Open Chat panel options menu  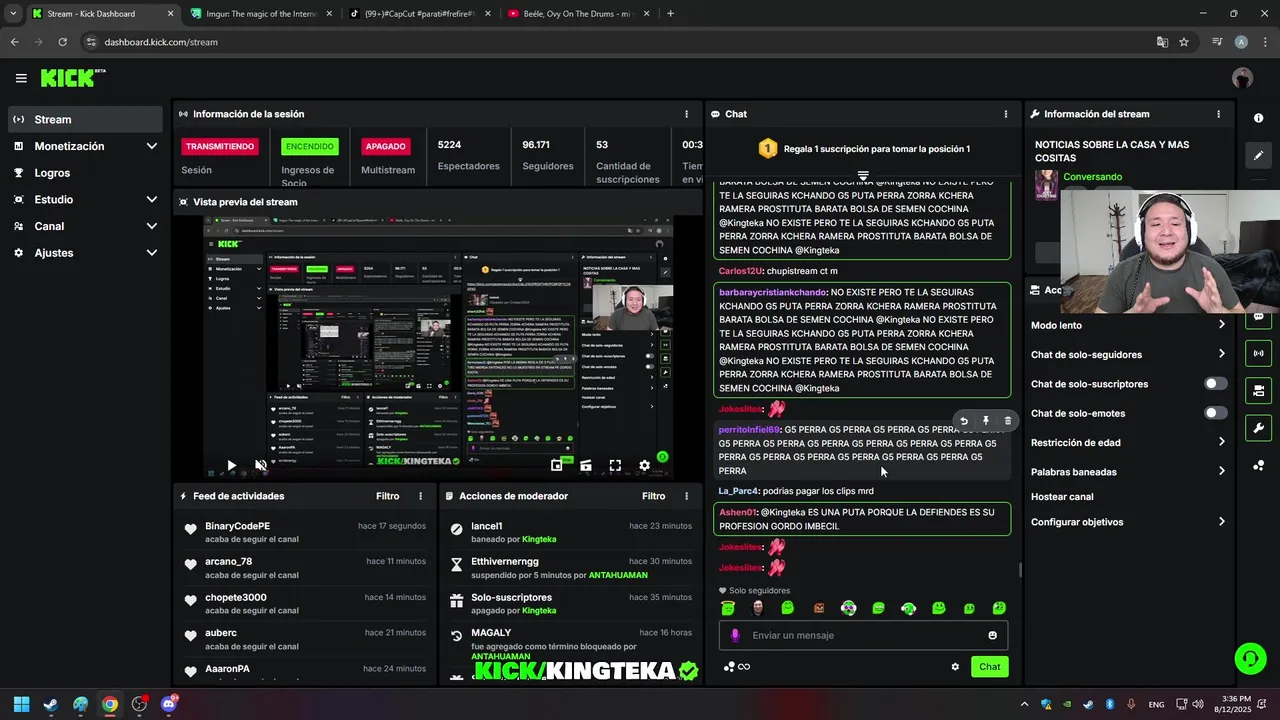pos(1005,114)
